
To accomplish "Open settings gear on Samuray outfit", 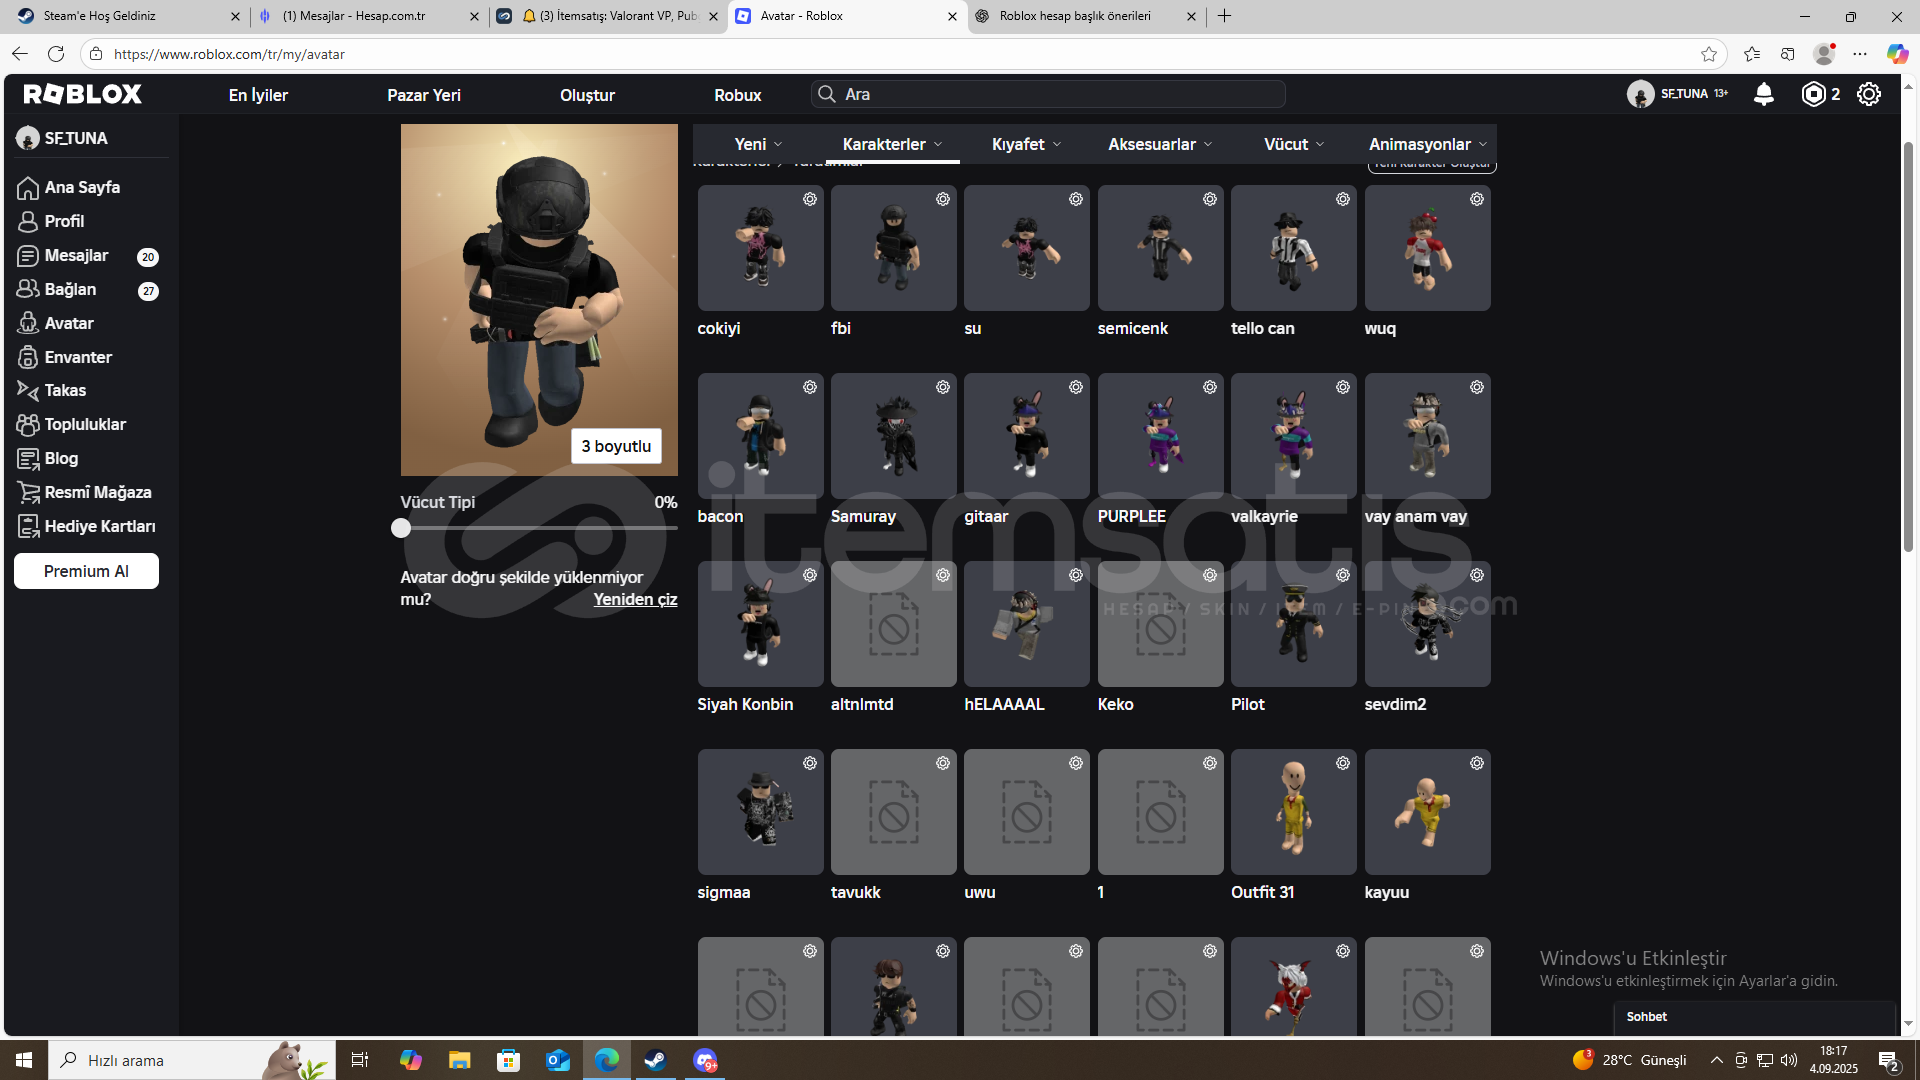I will point(943,387).
